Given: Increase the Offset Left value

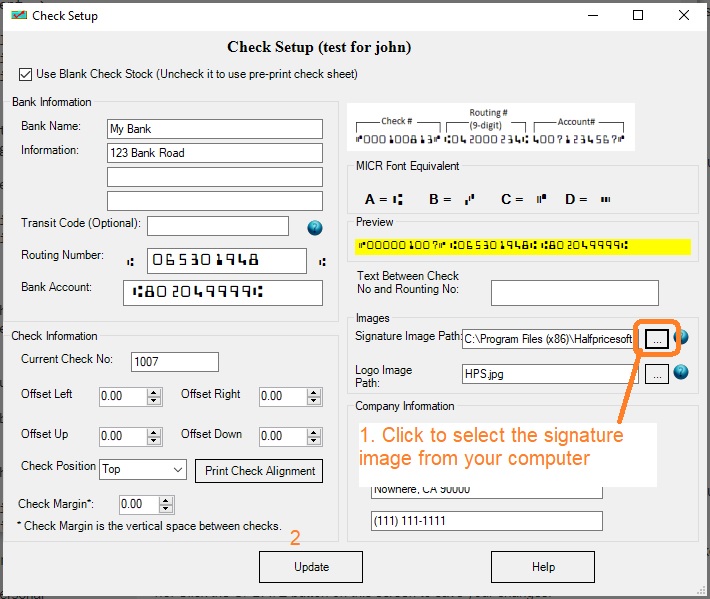Looking at the screenshot, I should pos(154,393).
